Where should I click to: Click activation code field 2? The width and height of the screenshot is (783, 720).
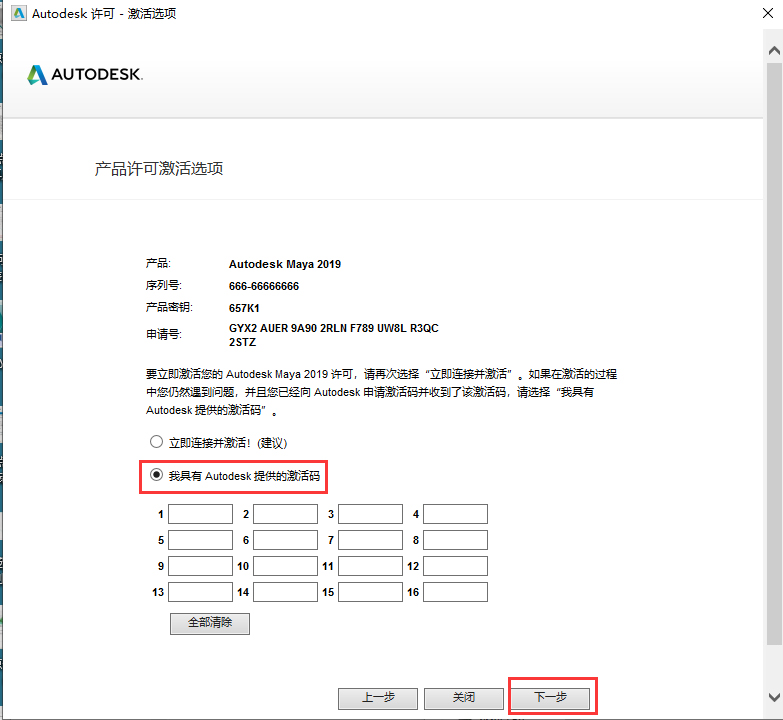pyautogui.click(x=285, y=514)
